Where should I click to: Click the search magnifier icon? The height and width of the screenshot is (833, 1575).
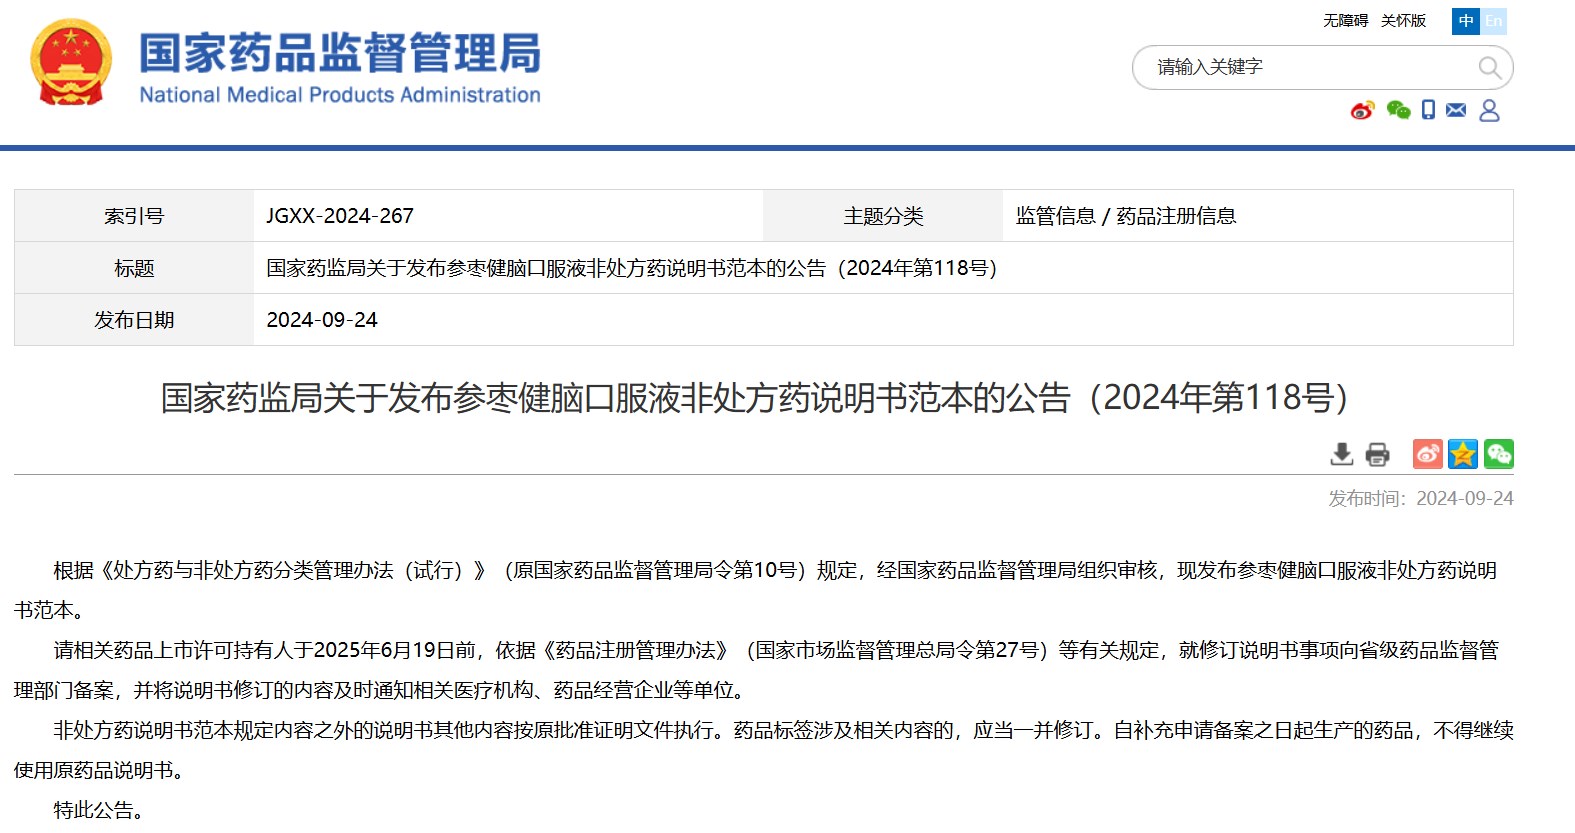[1489, 68]
